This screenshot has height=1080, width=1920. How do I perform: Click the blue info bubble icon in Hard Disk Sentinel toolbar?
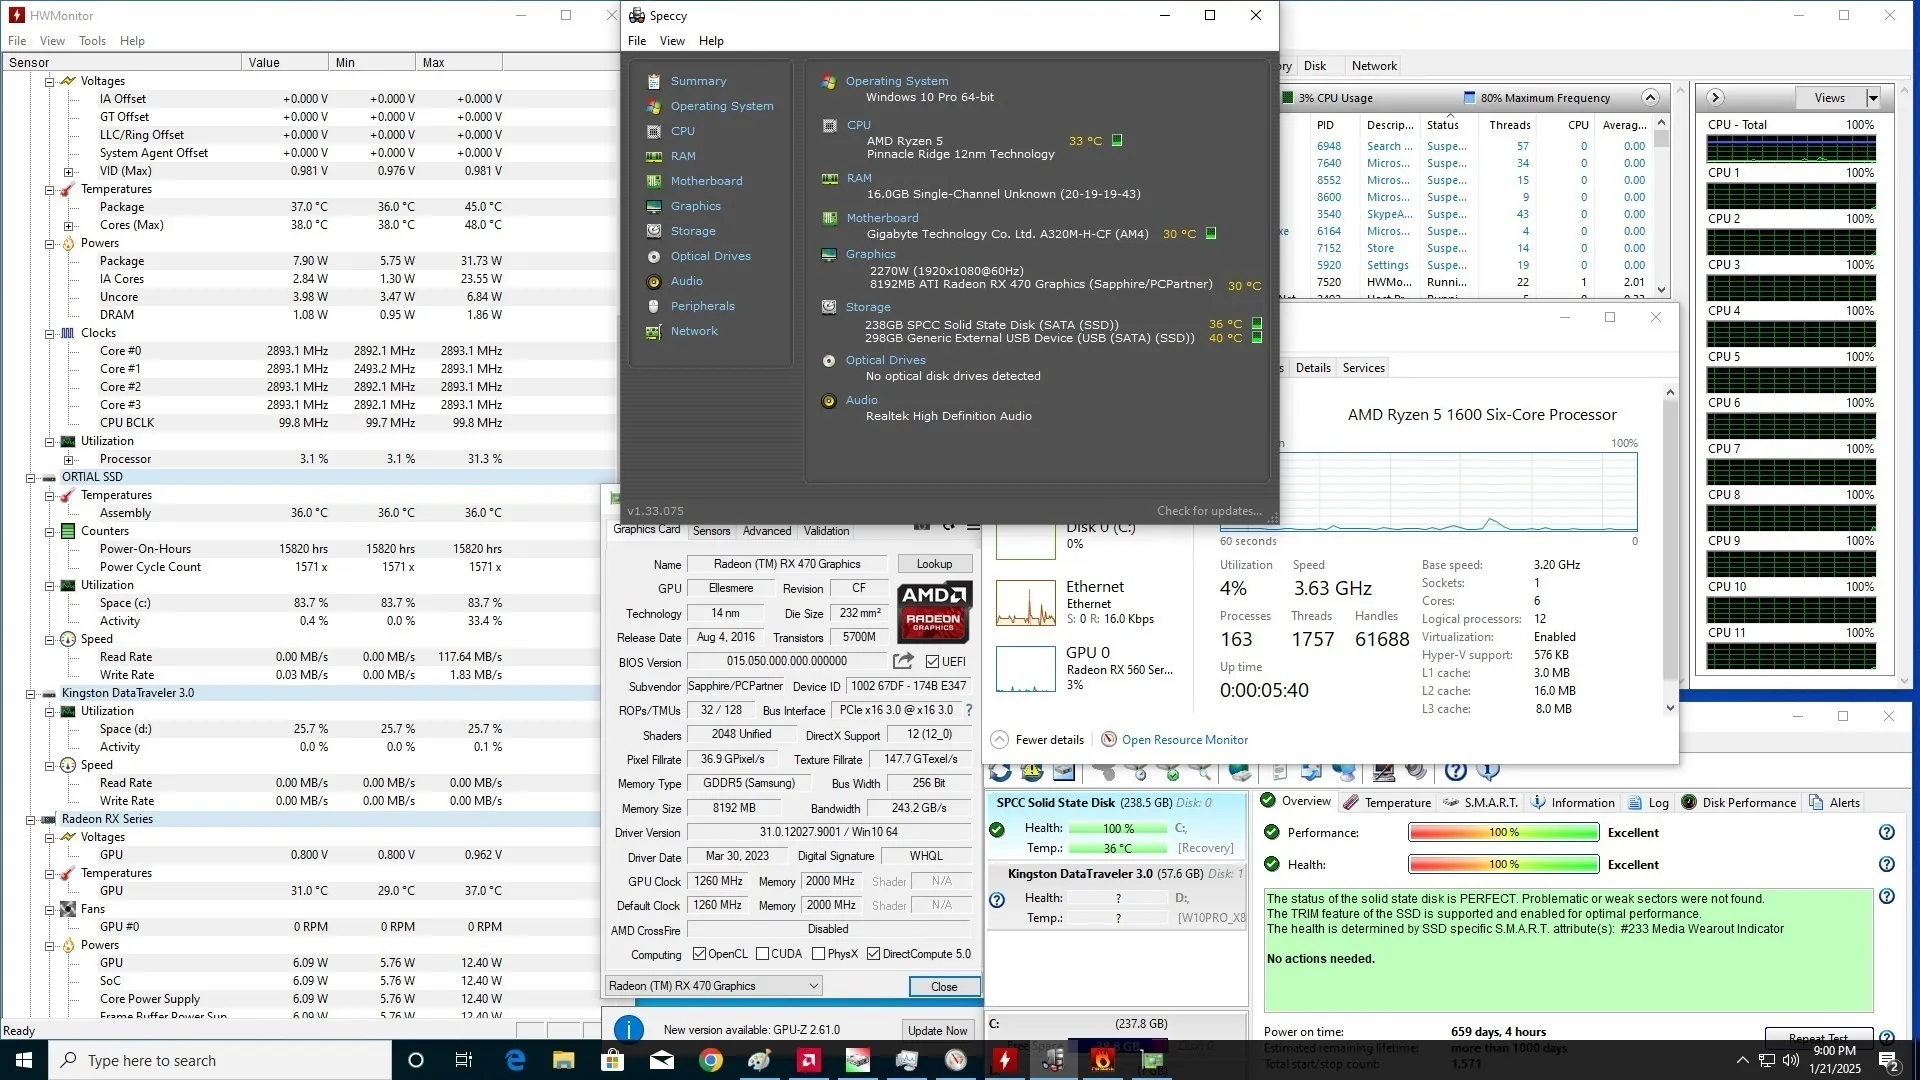coord(1488,771)
